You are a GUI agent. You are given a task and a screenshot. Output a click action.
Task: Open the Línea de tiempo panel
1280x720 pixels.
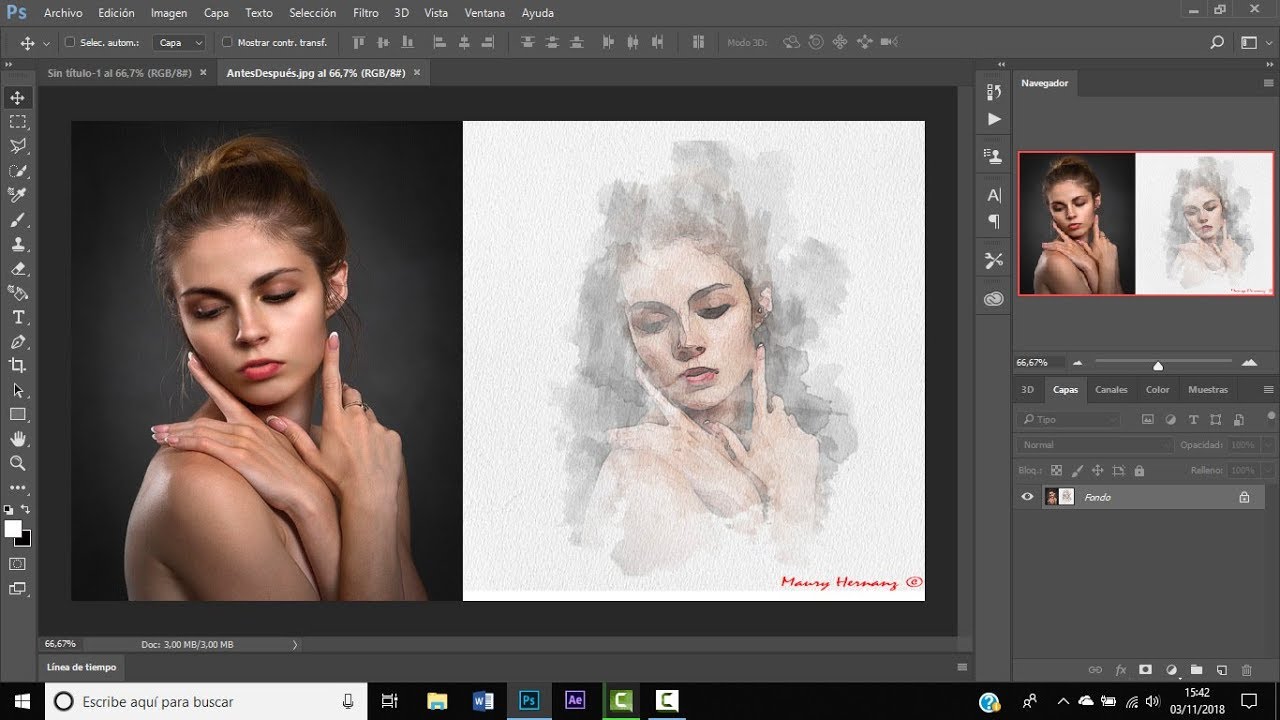click(x=82, y=667)
